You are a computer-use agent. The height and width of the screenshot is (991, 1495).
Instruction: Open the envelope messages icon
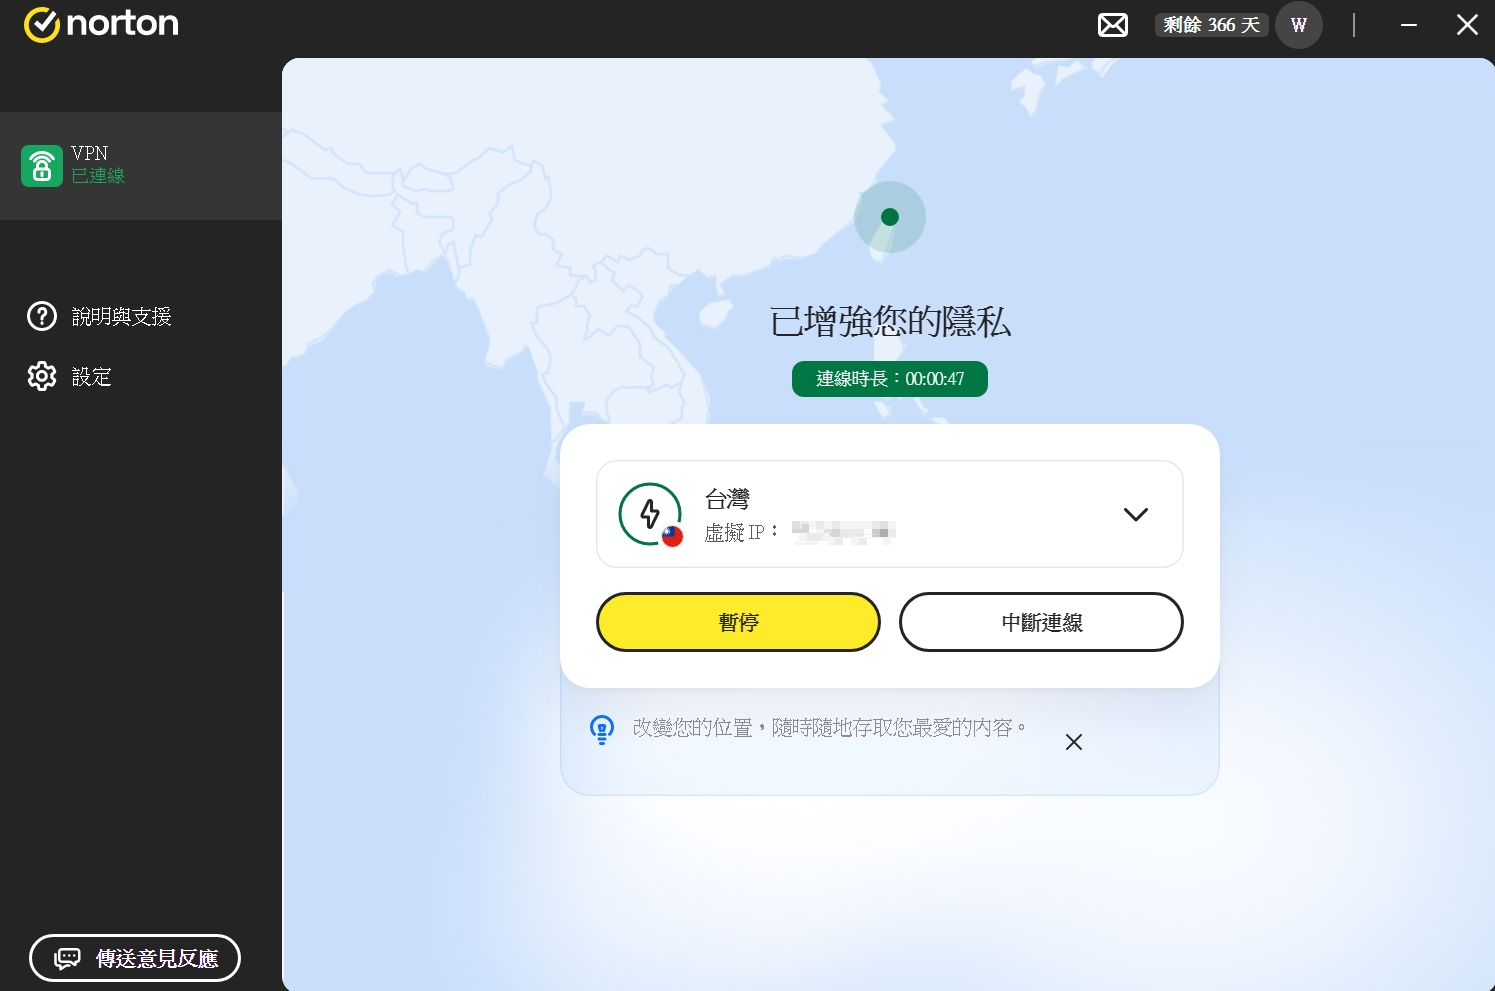click(1112, 25)
